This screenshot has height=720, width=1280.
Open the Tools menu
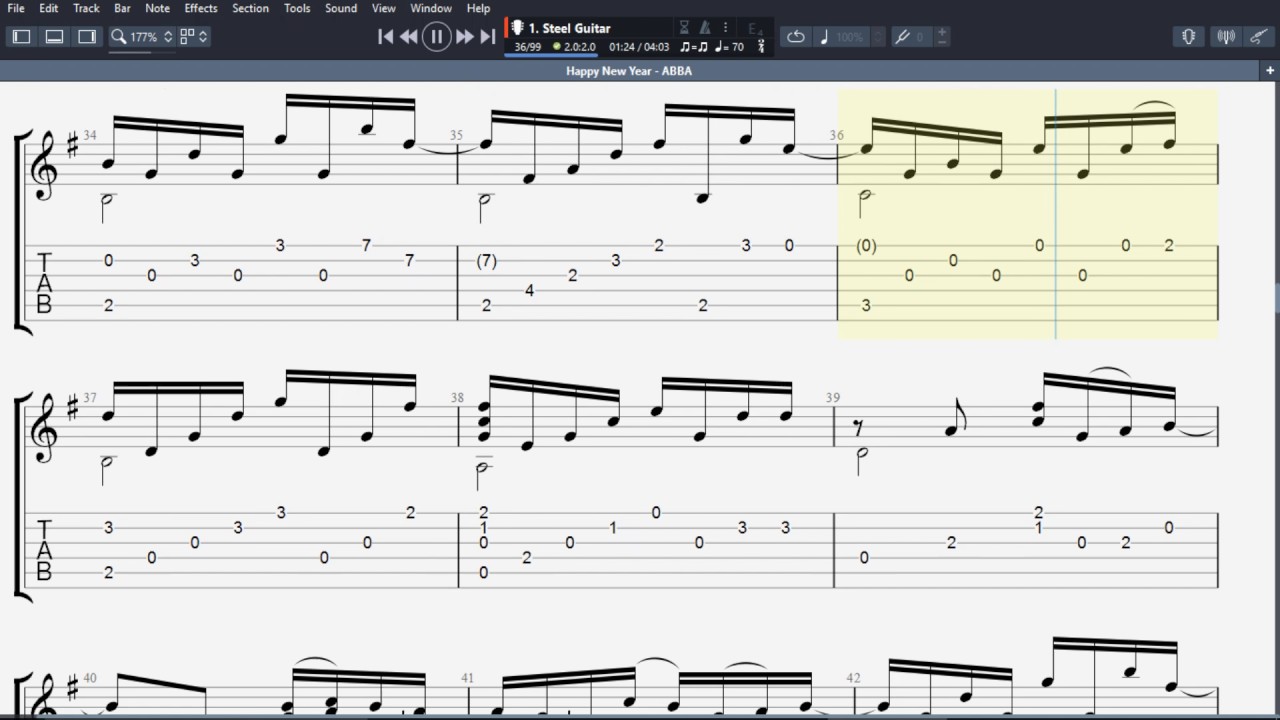coord(297,8)
